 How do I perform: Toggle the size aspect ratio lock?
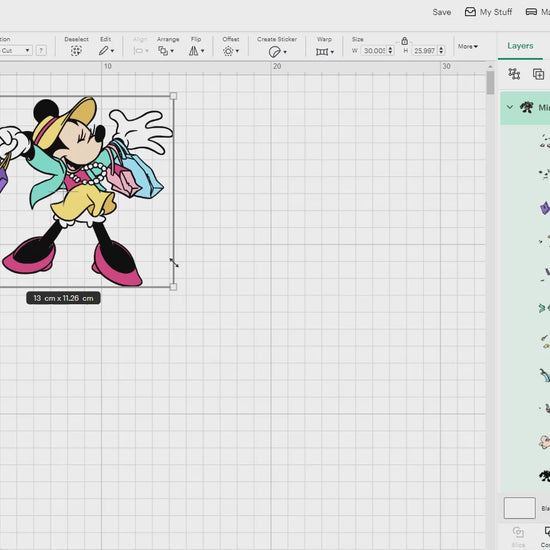(x=404, y=41)
